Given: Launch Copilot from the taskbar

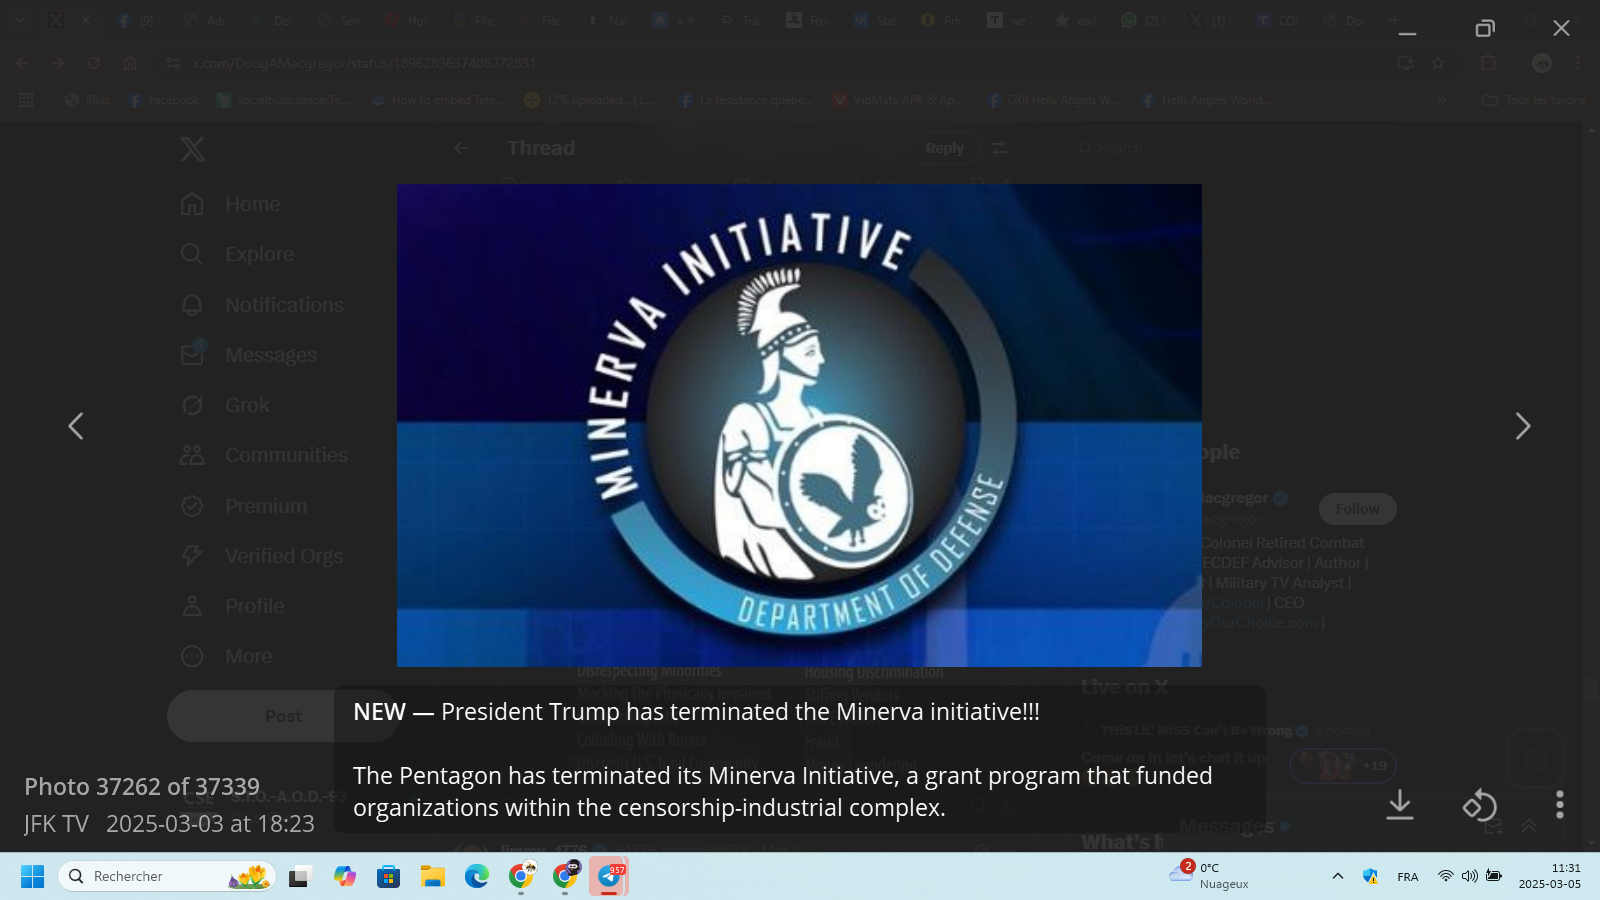Looking at the screenshot, I should pos(345,877).
